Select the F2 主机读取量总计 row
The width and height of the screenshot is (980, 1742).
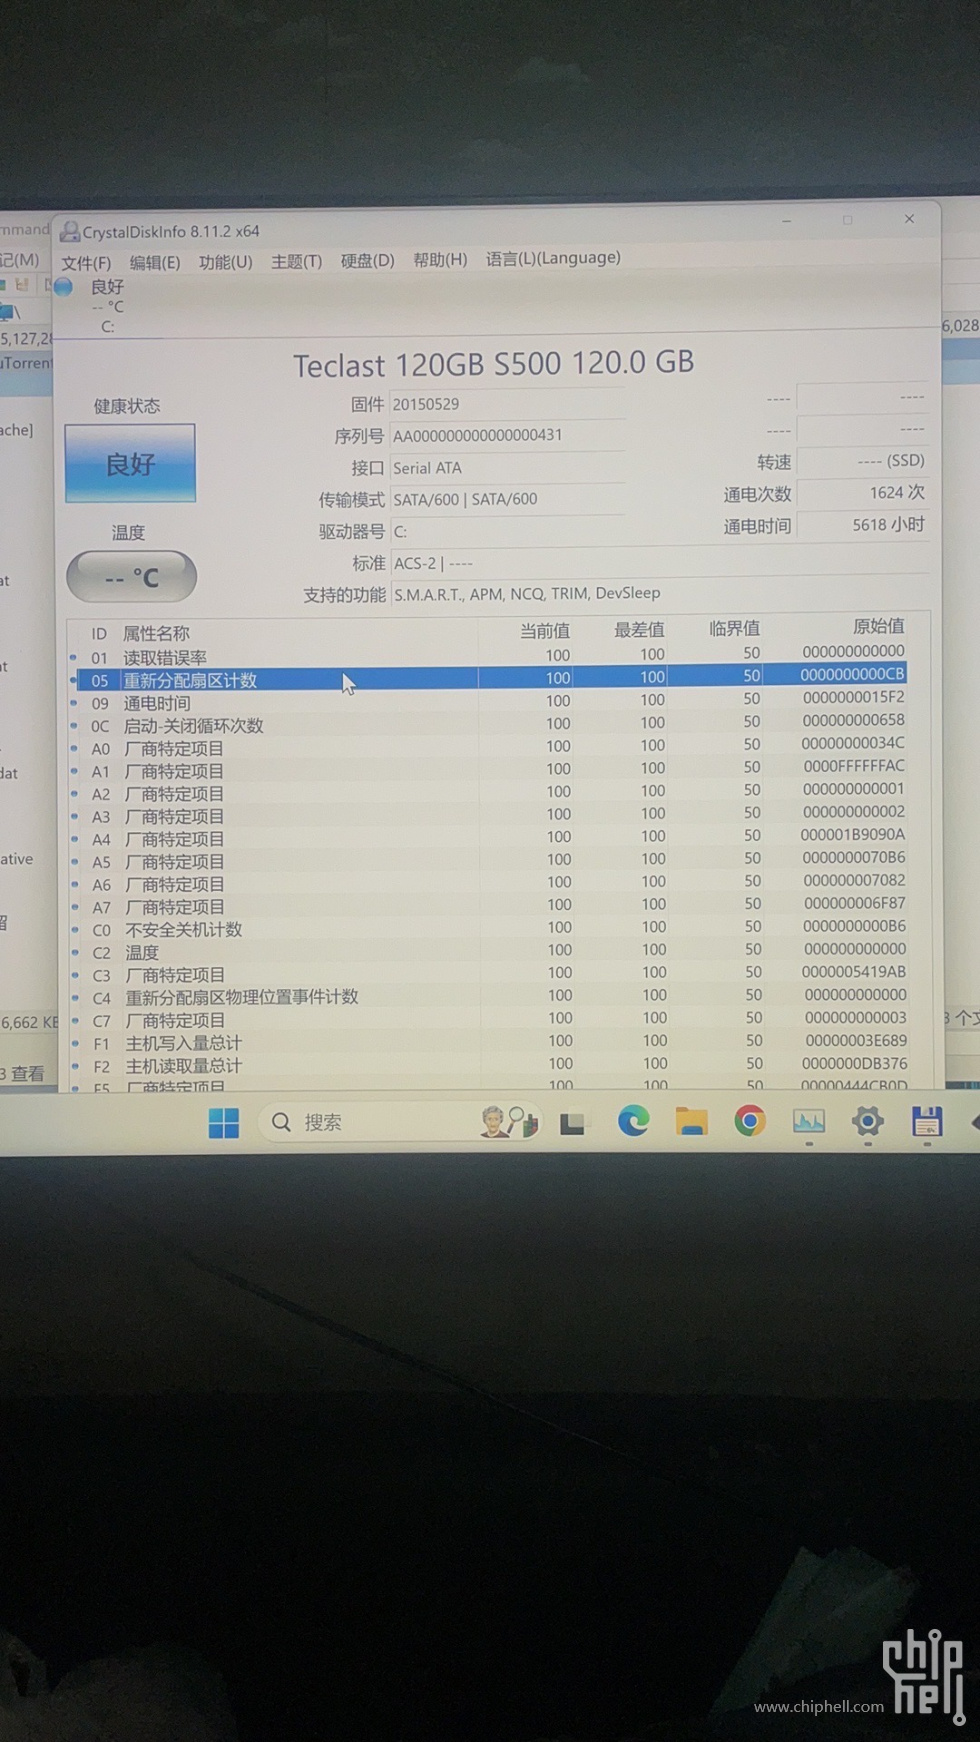[x=489, y=1065]
